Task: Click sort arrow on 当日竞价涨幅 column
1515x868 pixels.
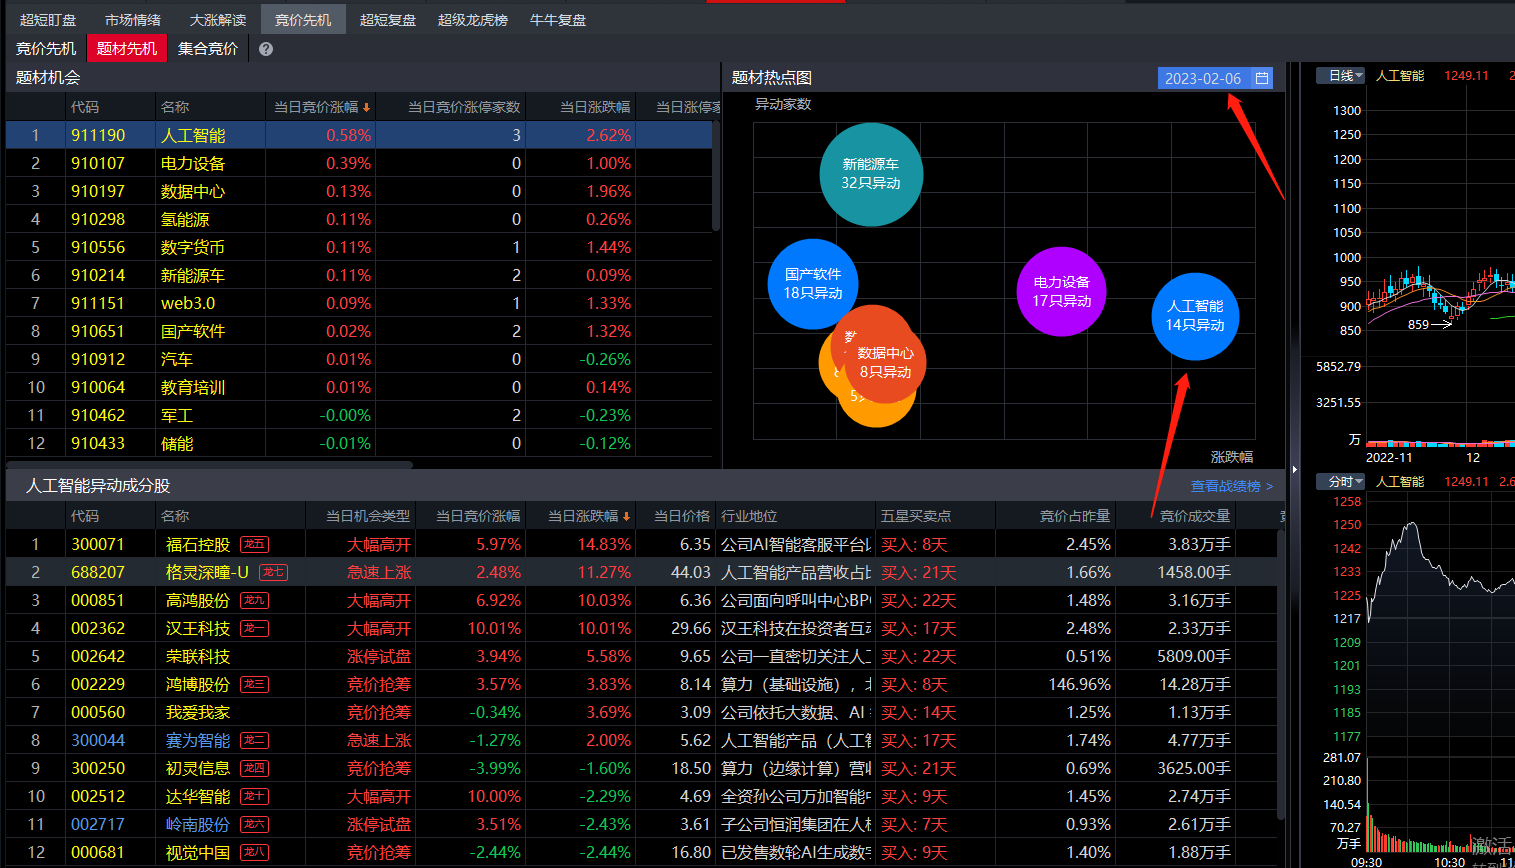Action: [x=367, y=108]
